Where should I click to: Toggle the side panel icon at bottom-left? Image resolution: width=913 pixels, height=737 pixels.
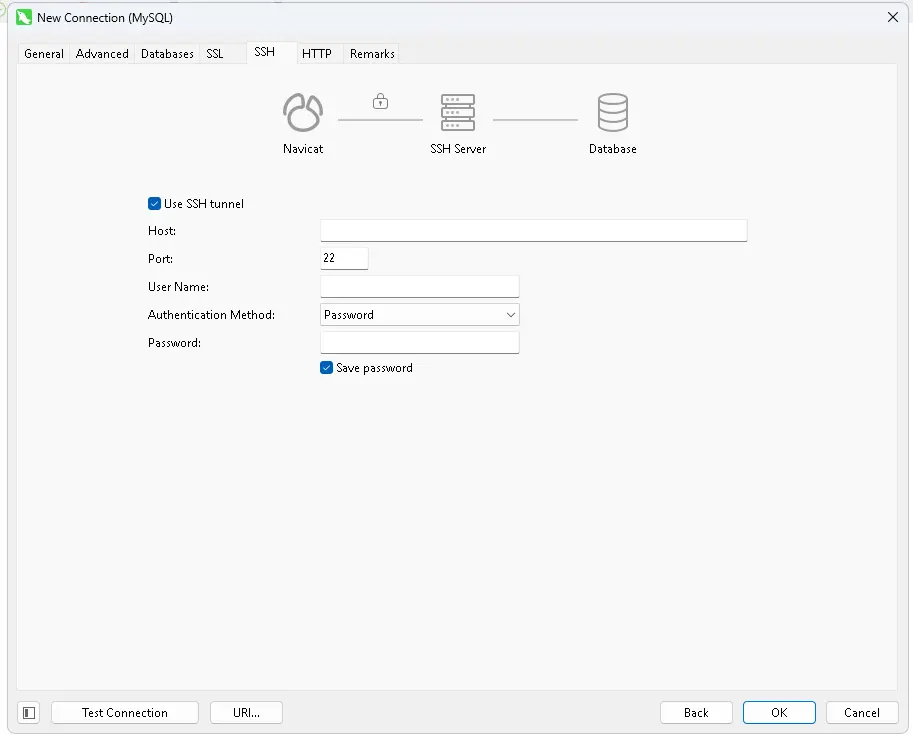[x=29, y=713]
